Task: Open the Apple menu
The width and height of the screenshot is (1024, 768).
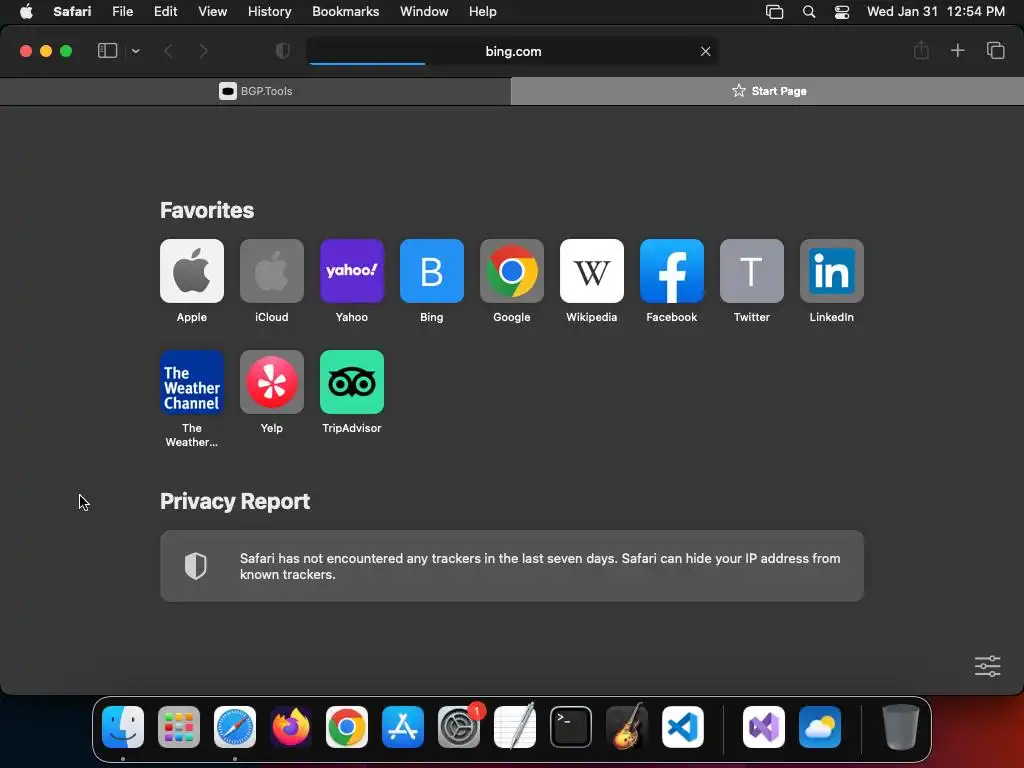Action: [x=26, y=12]
